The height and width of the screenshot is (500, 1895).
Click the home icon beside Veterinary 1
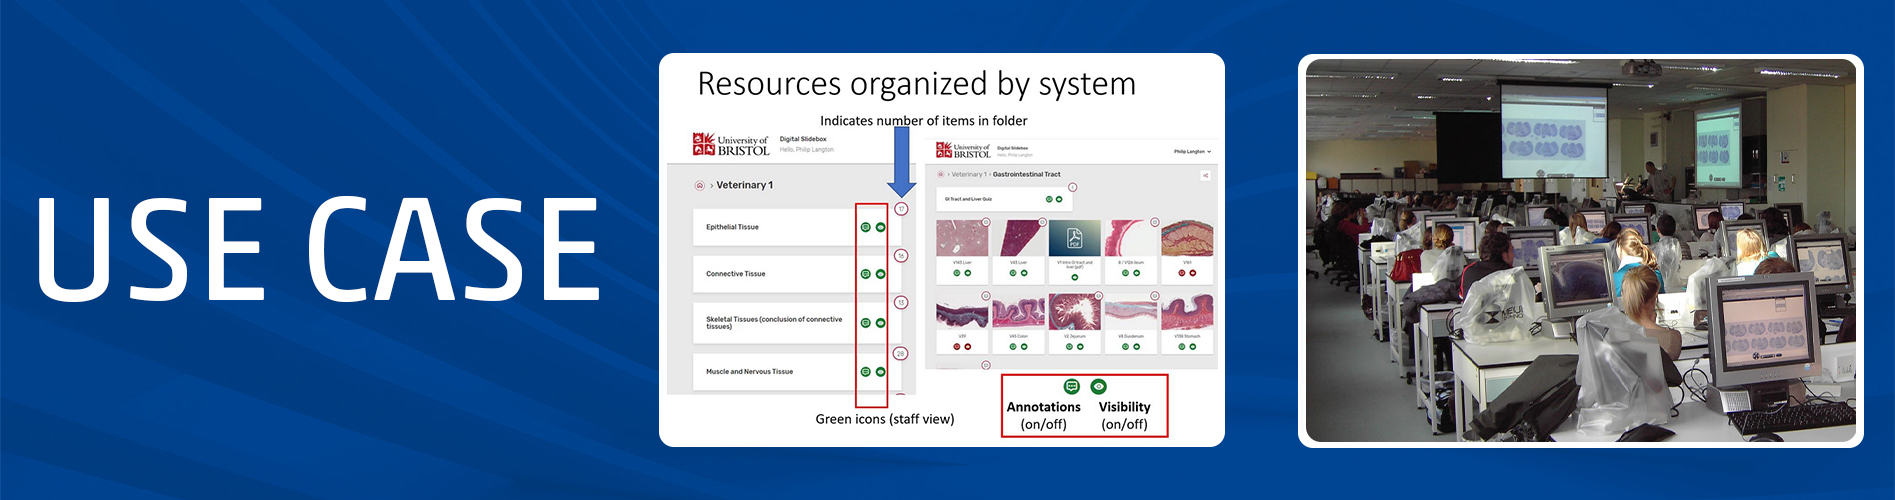click(699, 185)
